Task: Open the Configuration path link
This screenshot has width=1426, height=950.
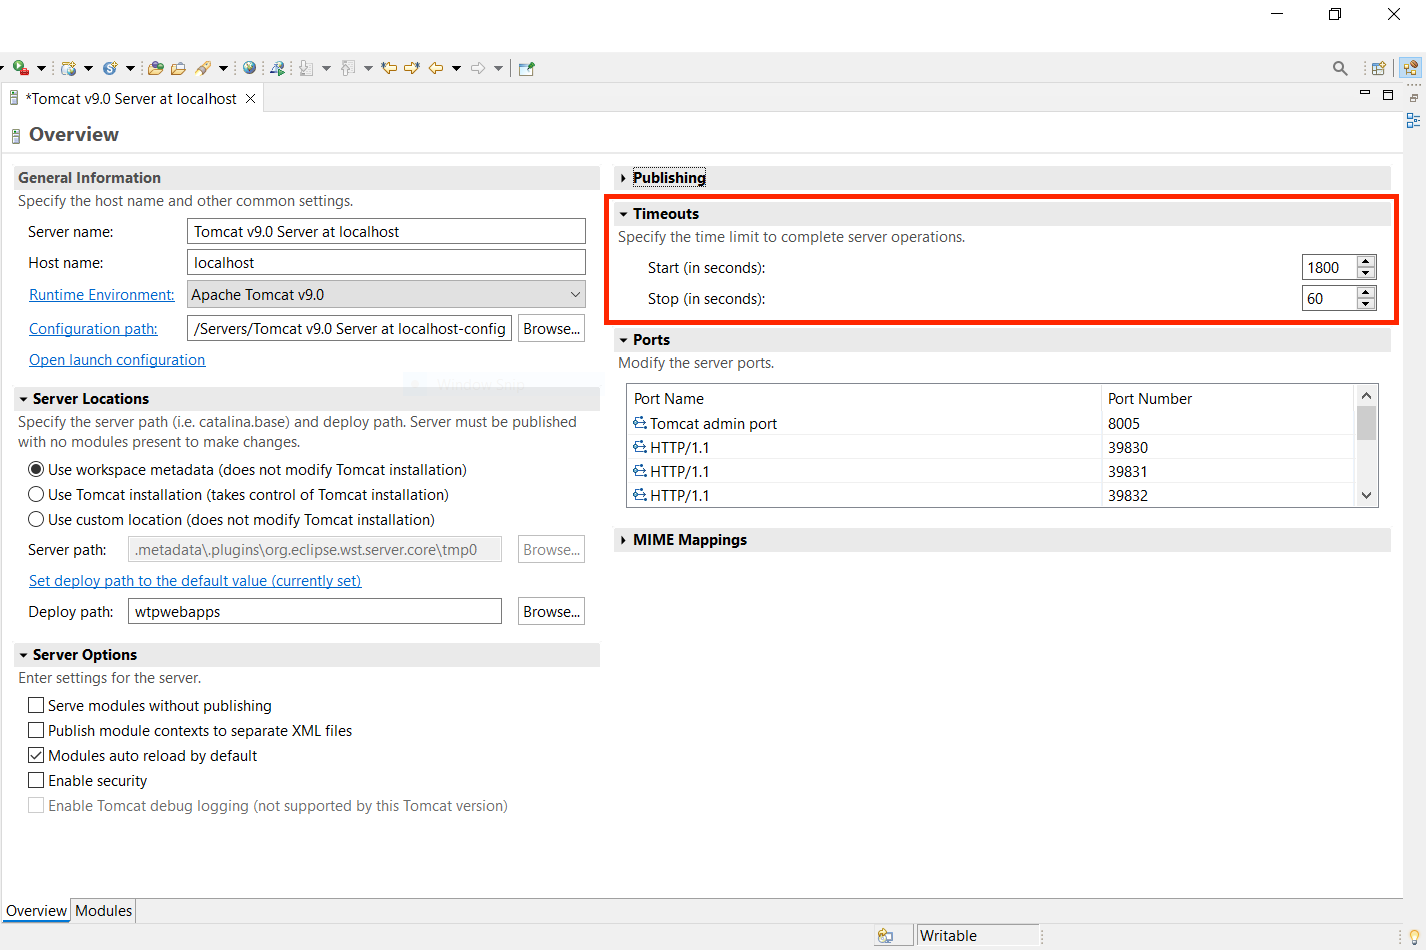Action: tap(93, 328)
